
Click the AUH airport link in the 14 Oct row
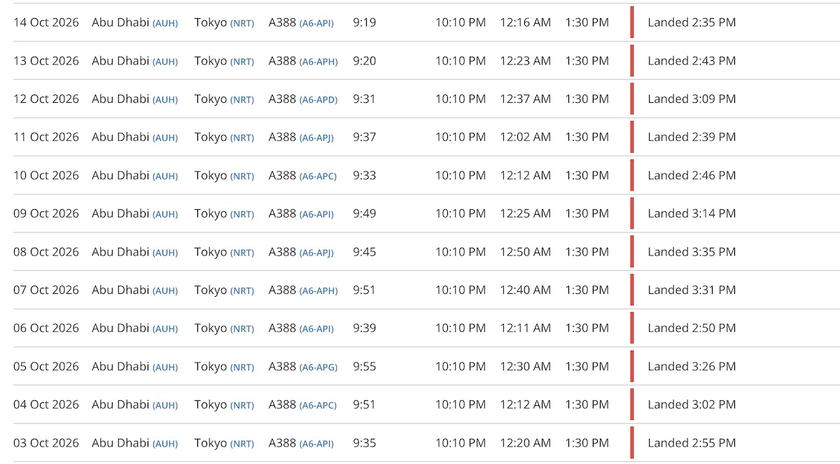pos(165,23)
